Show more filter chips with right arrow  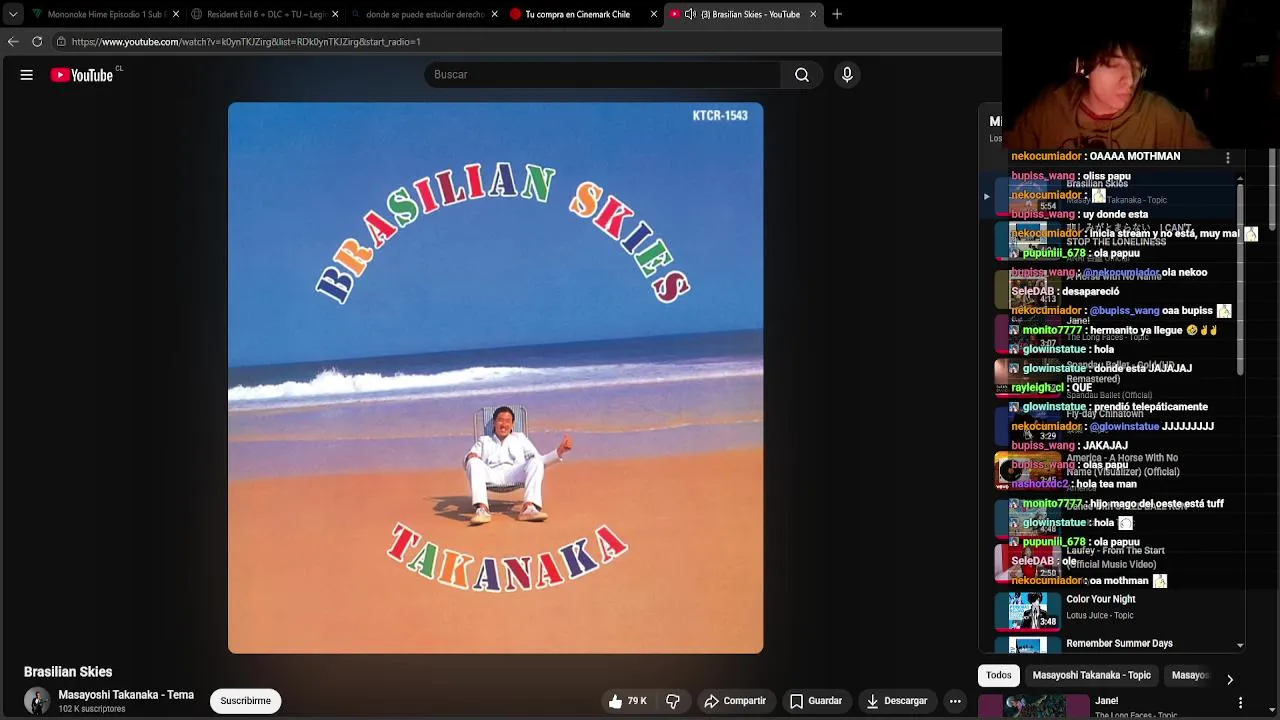pyautogui.click(x=1230, y=680)
